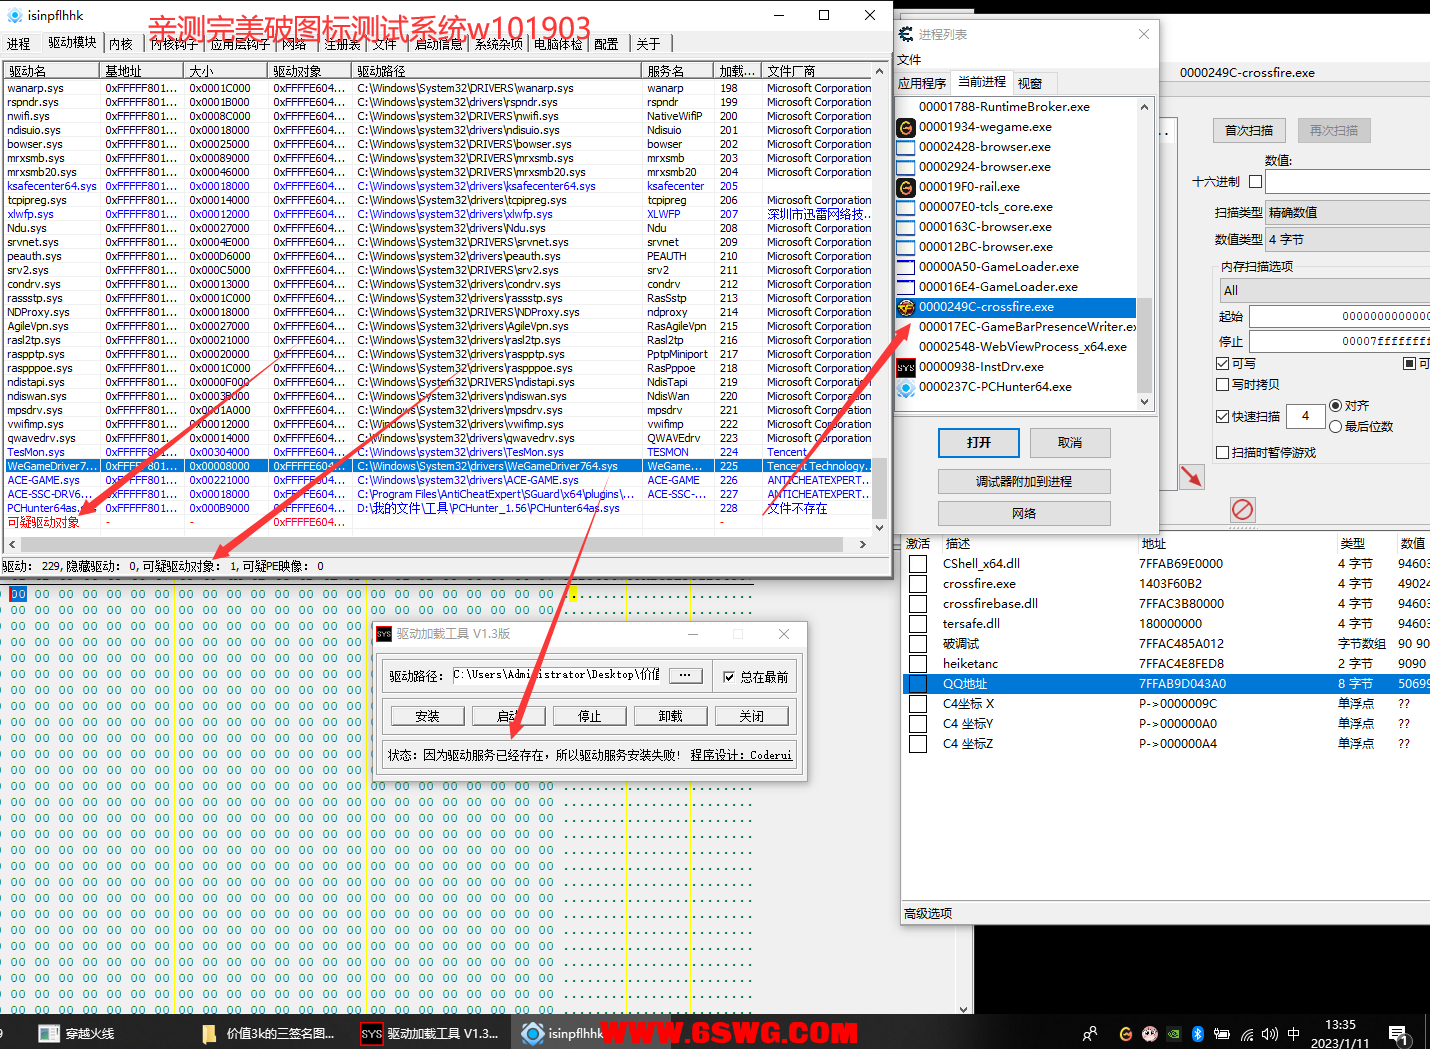
Task: Click the InstDrv.exe SYS icon
Action: [906, 367]
